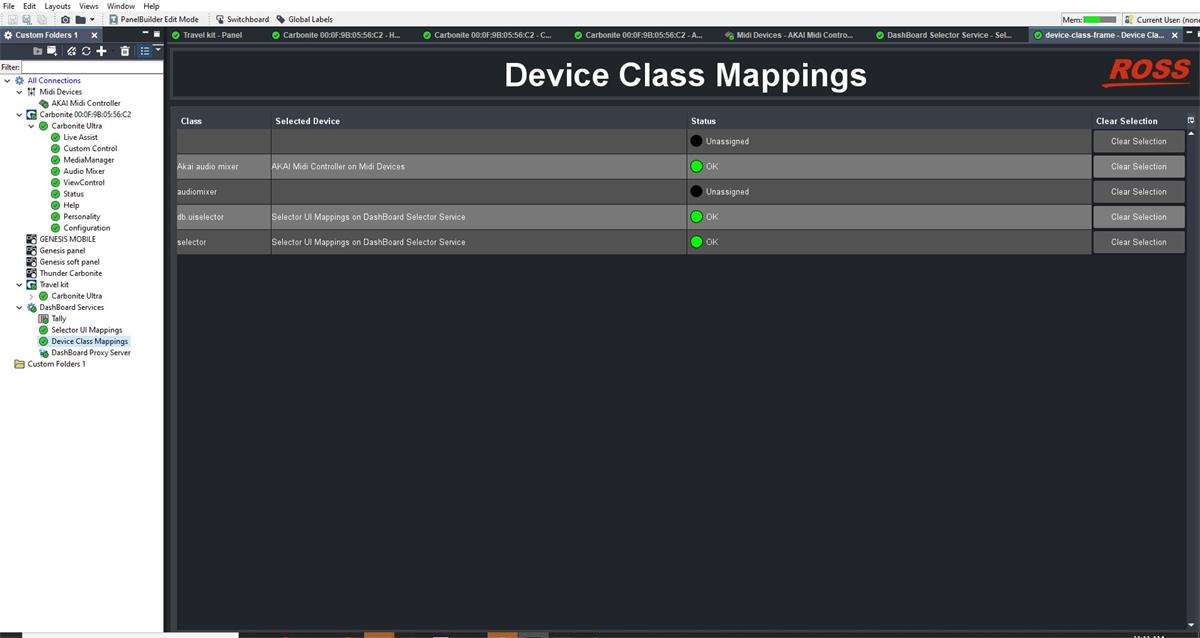Click the plus add connection icon
1200x638 pixels.
pyautogui.click(x=101, y=51)
